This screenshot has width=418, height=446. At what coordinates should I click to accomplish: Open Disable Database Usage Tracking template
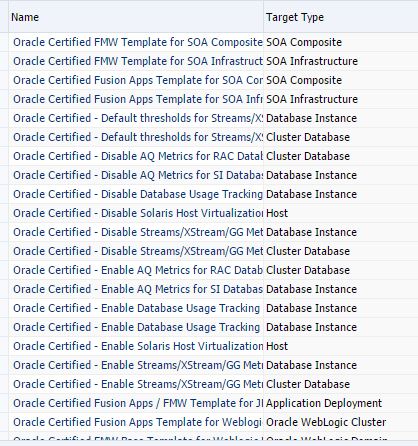(x=138, y=194)
